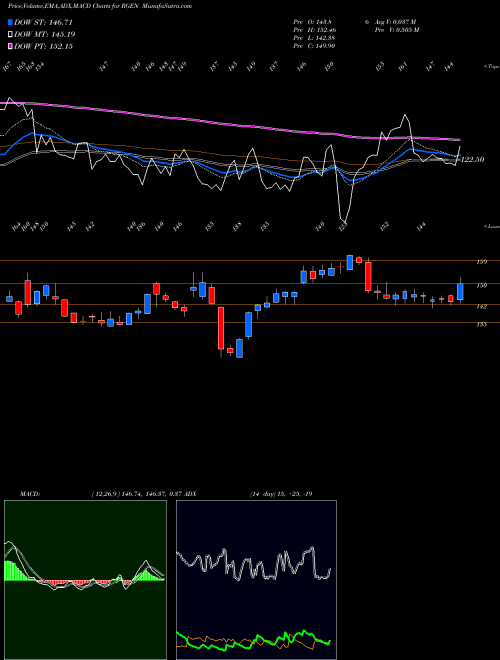This screenshot has width=500, height=660.
Task: Open the green MACD histogram panel
Action: coord(85,580)
